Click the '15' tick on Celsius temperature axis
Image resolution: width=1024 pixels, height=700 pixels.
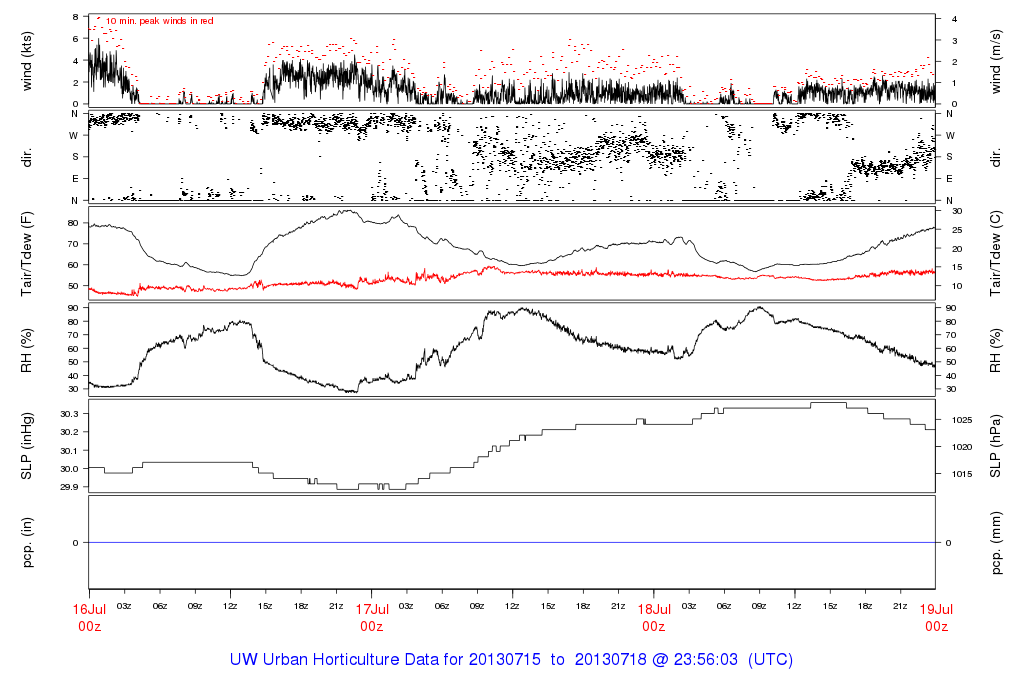pyautogui.click(x=957, y=267)
